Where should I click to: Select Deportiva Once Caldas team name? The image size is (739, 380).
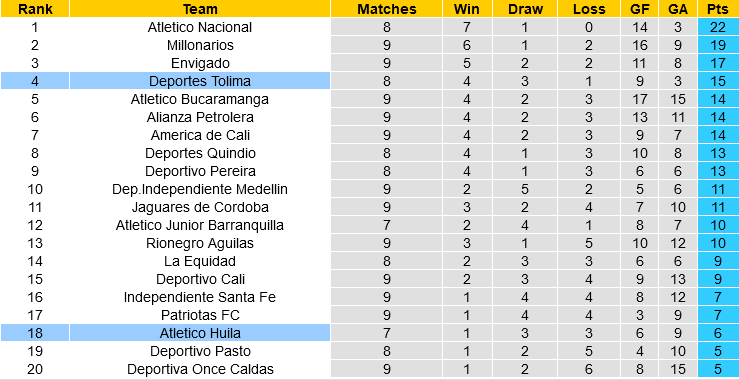(200, 369)
